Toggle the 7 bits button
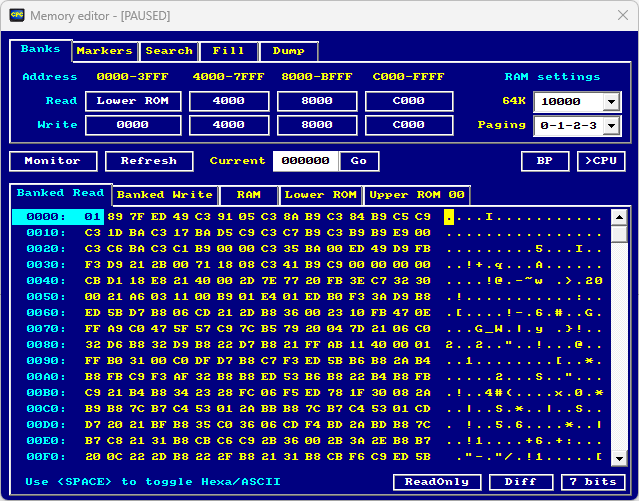 [593, 482]
